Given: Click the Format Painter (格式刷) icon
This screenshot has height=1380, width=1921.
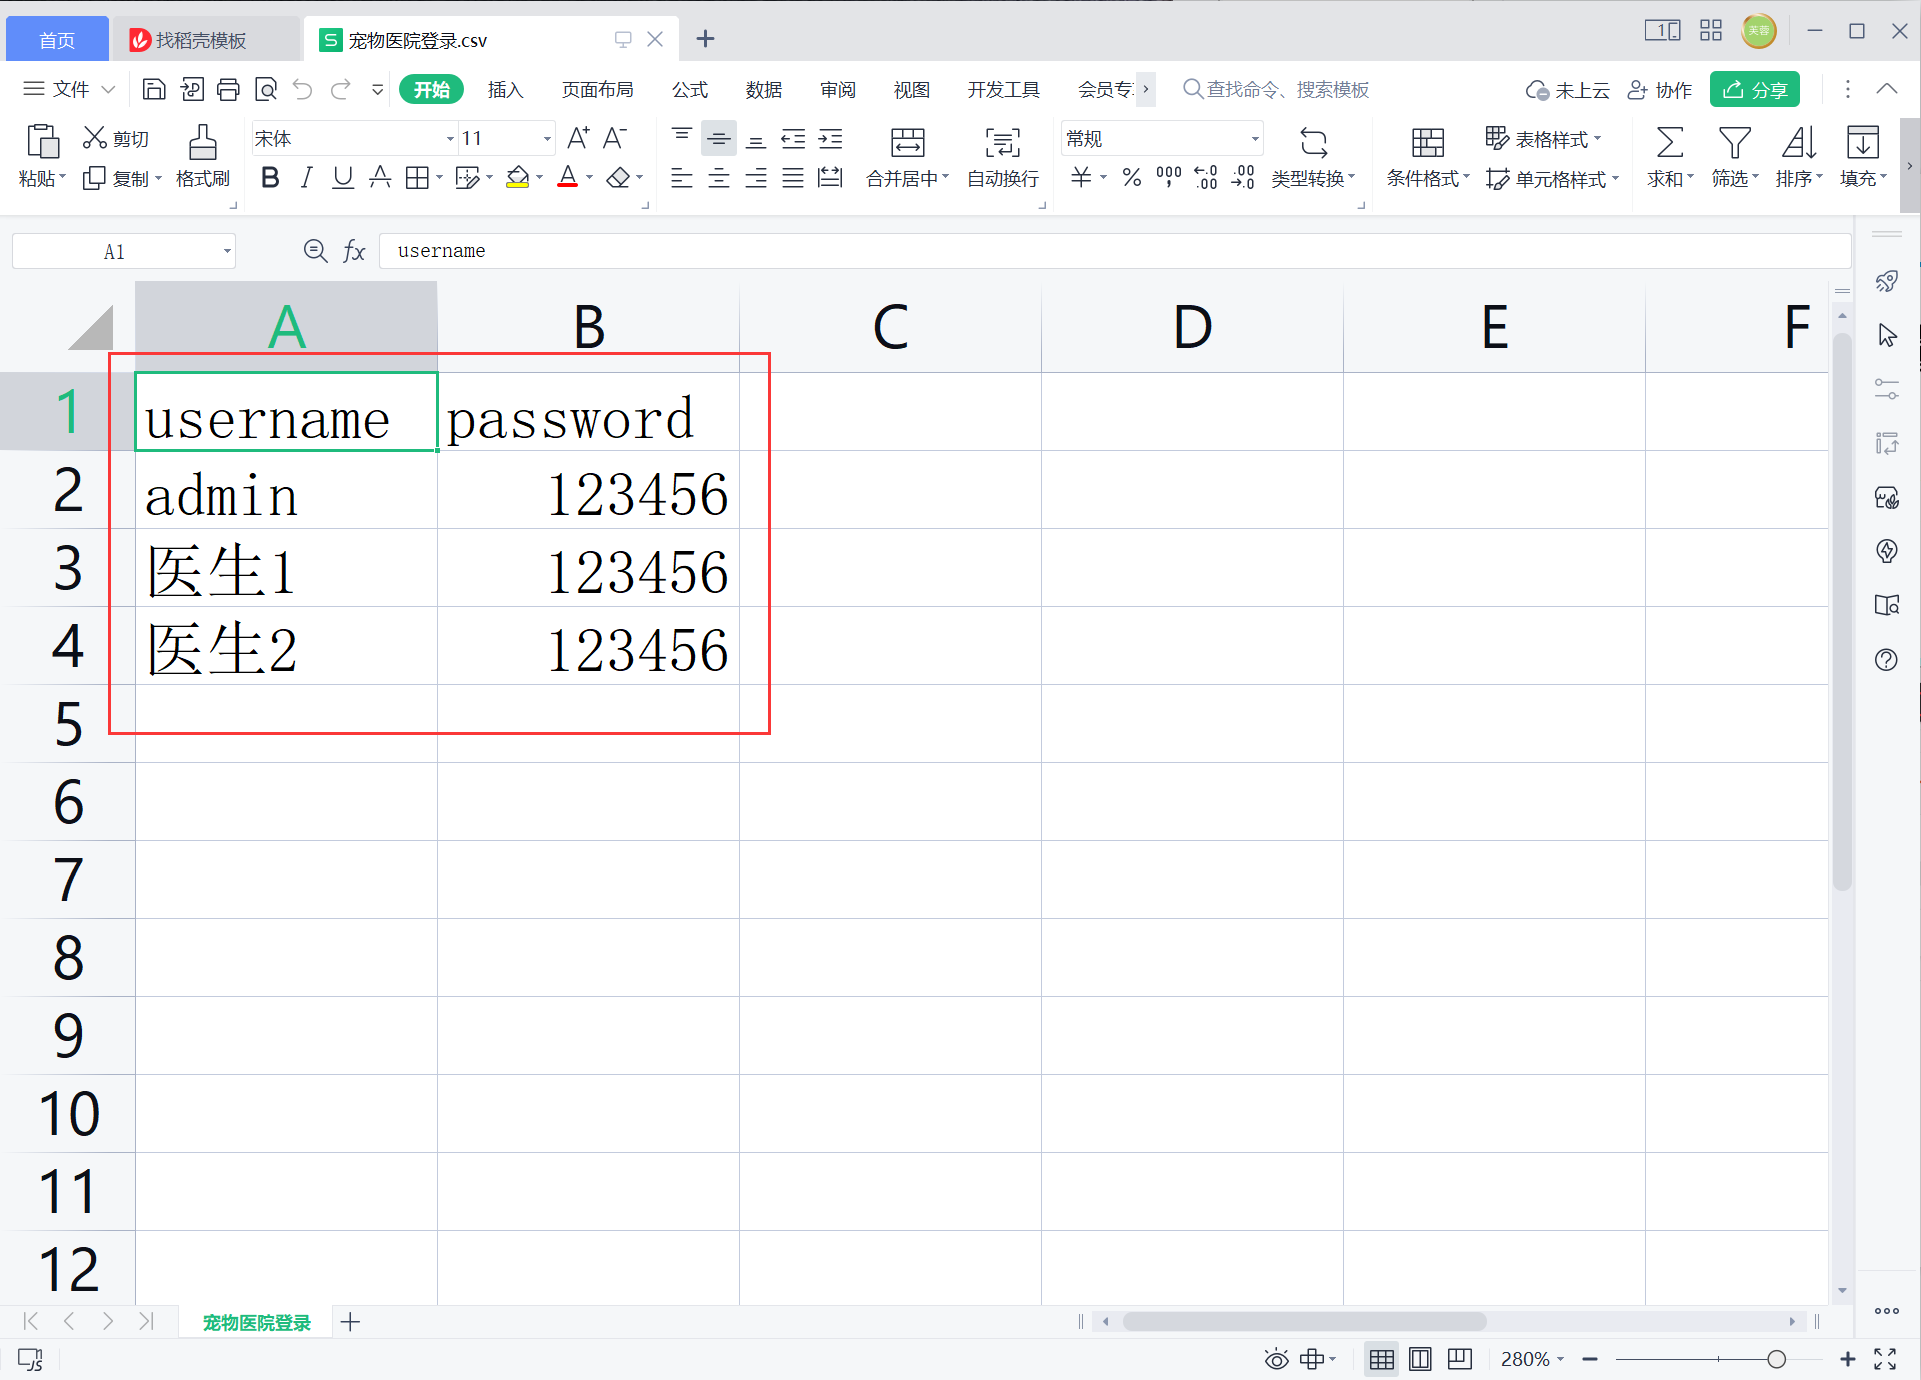Looking at the screenshot, I should tap(202, 143).
